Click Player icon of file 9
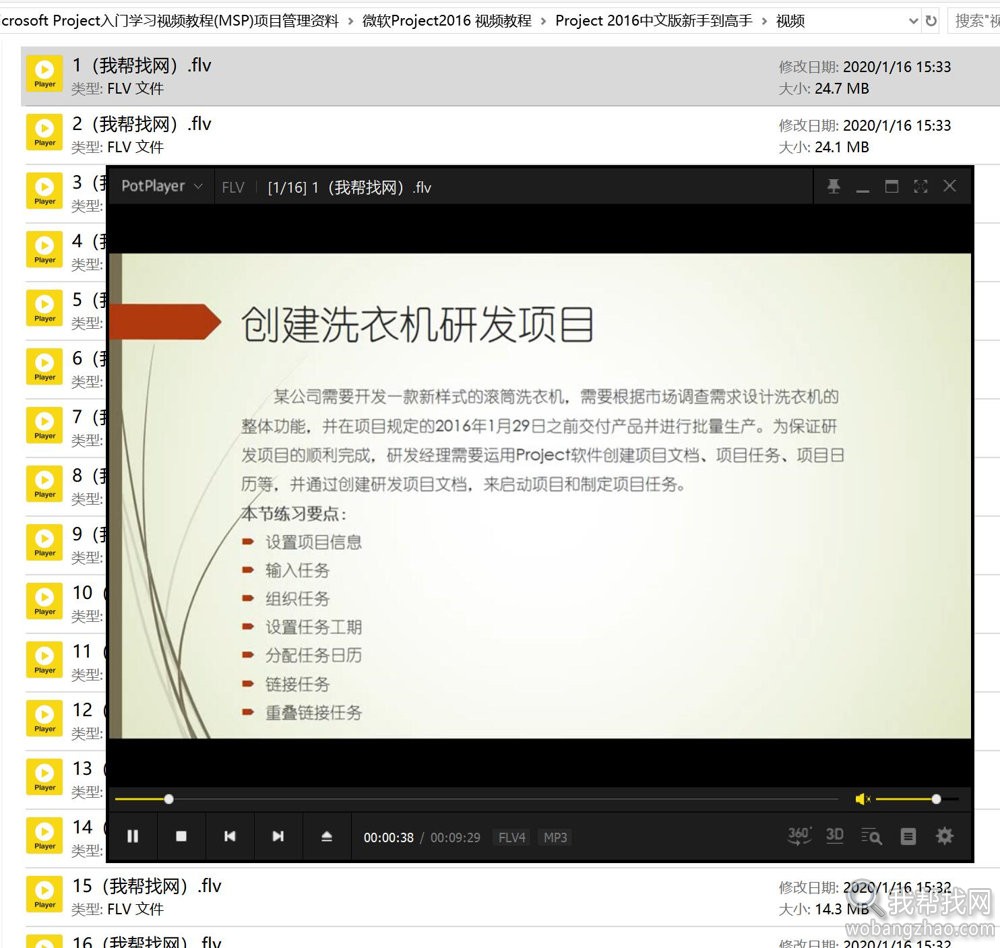The width and height of the screenshot is (1000, 948). [x=45, y=543]
